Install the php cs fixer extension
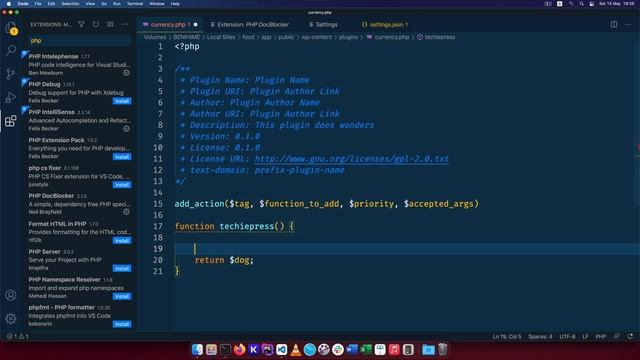This screenshot has height=360, width=640. pos(122,184)
